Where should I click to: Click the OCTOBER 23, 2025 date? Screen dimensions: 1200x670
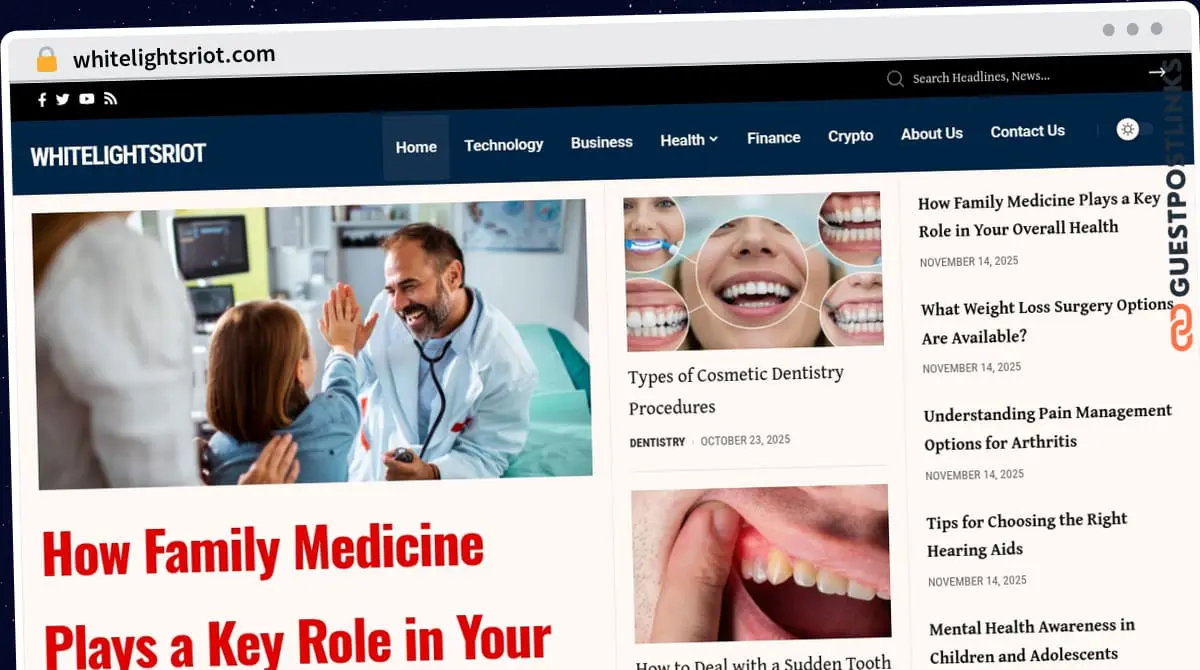(x=745, y=440)
